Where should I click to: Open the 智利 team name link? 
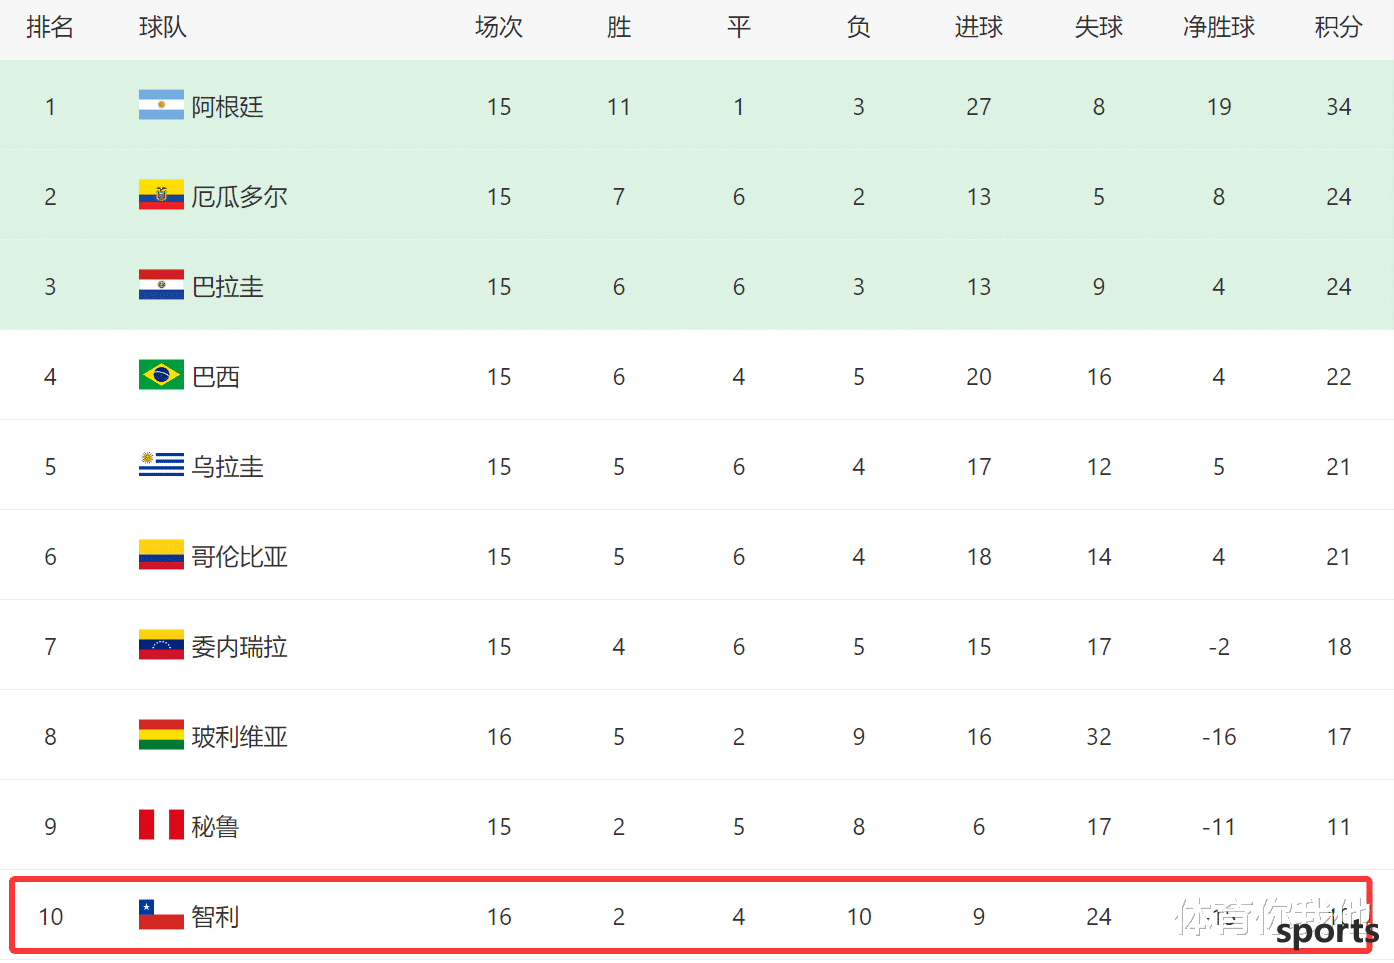(216, 917)
